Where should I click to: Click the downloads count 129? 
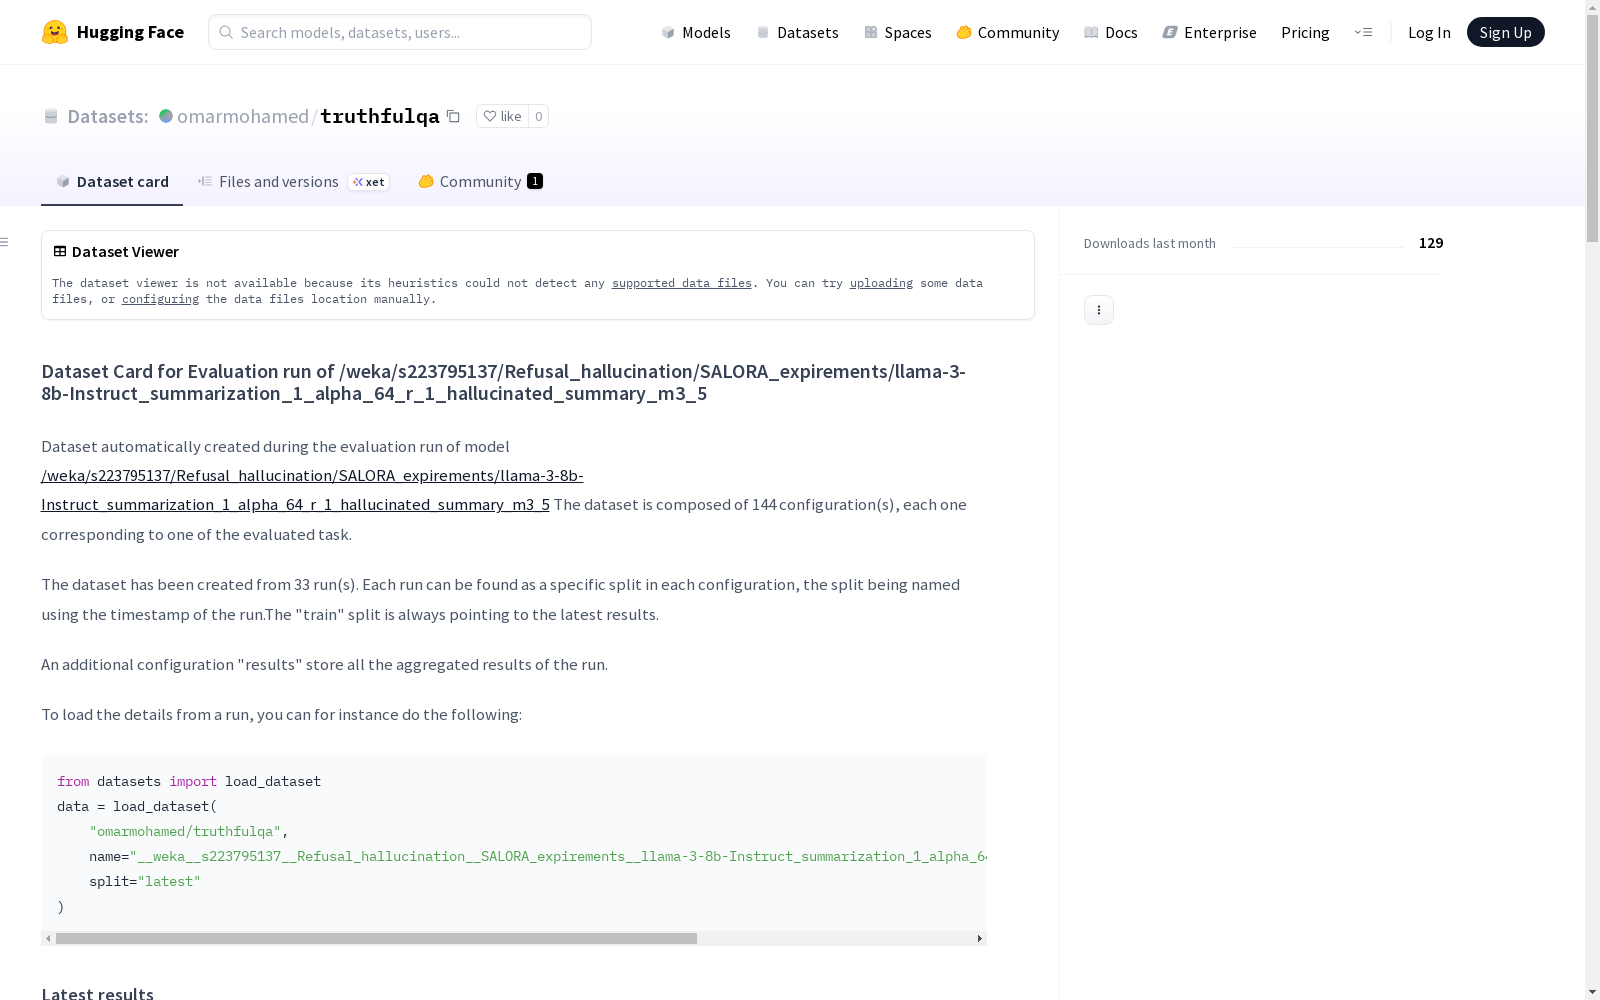tap(1431, 243)
